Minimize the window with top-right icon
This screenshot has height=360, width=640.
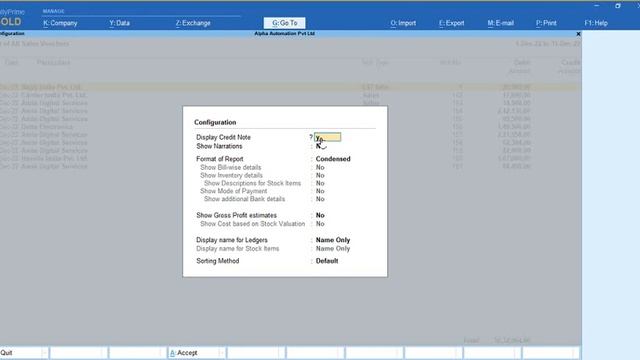(597, 6)
